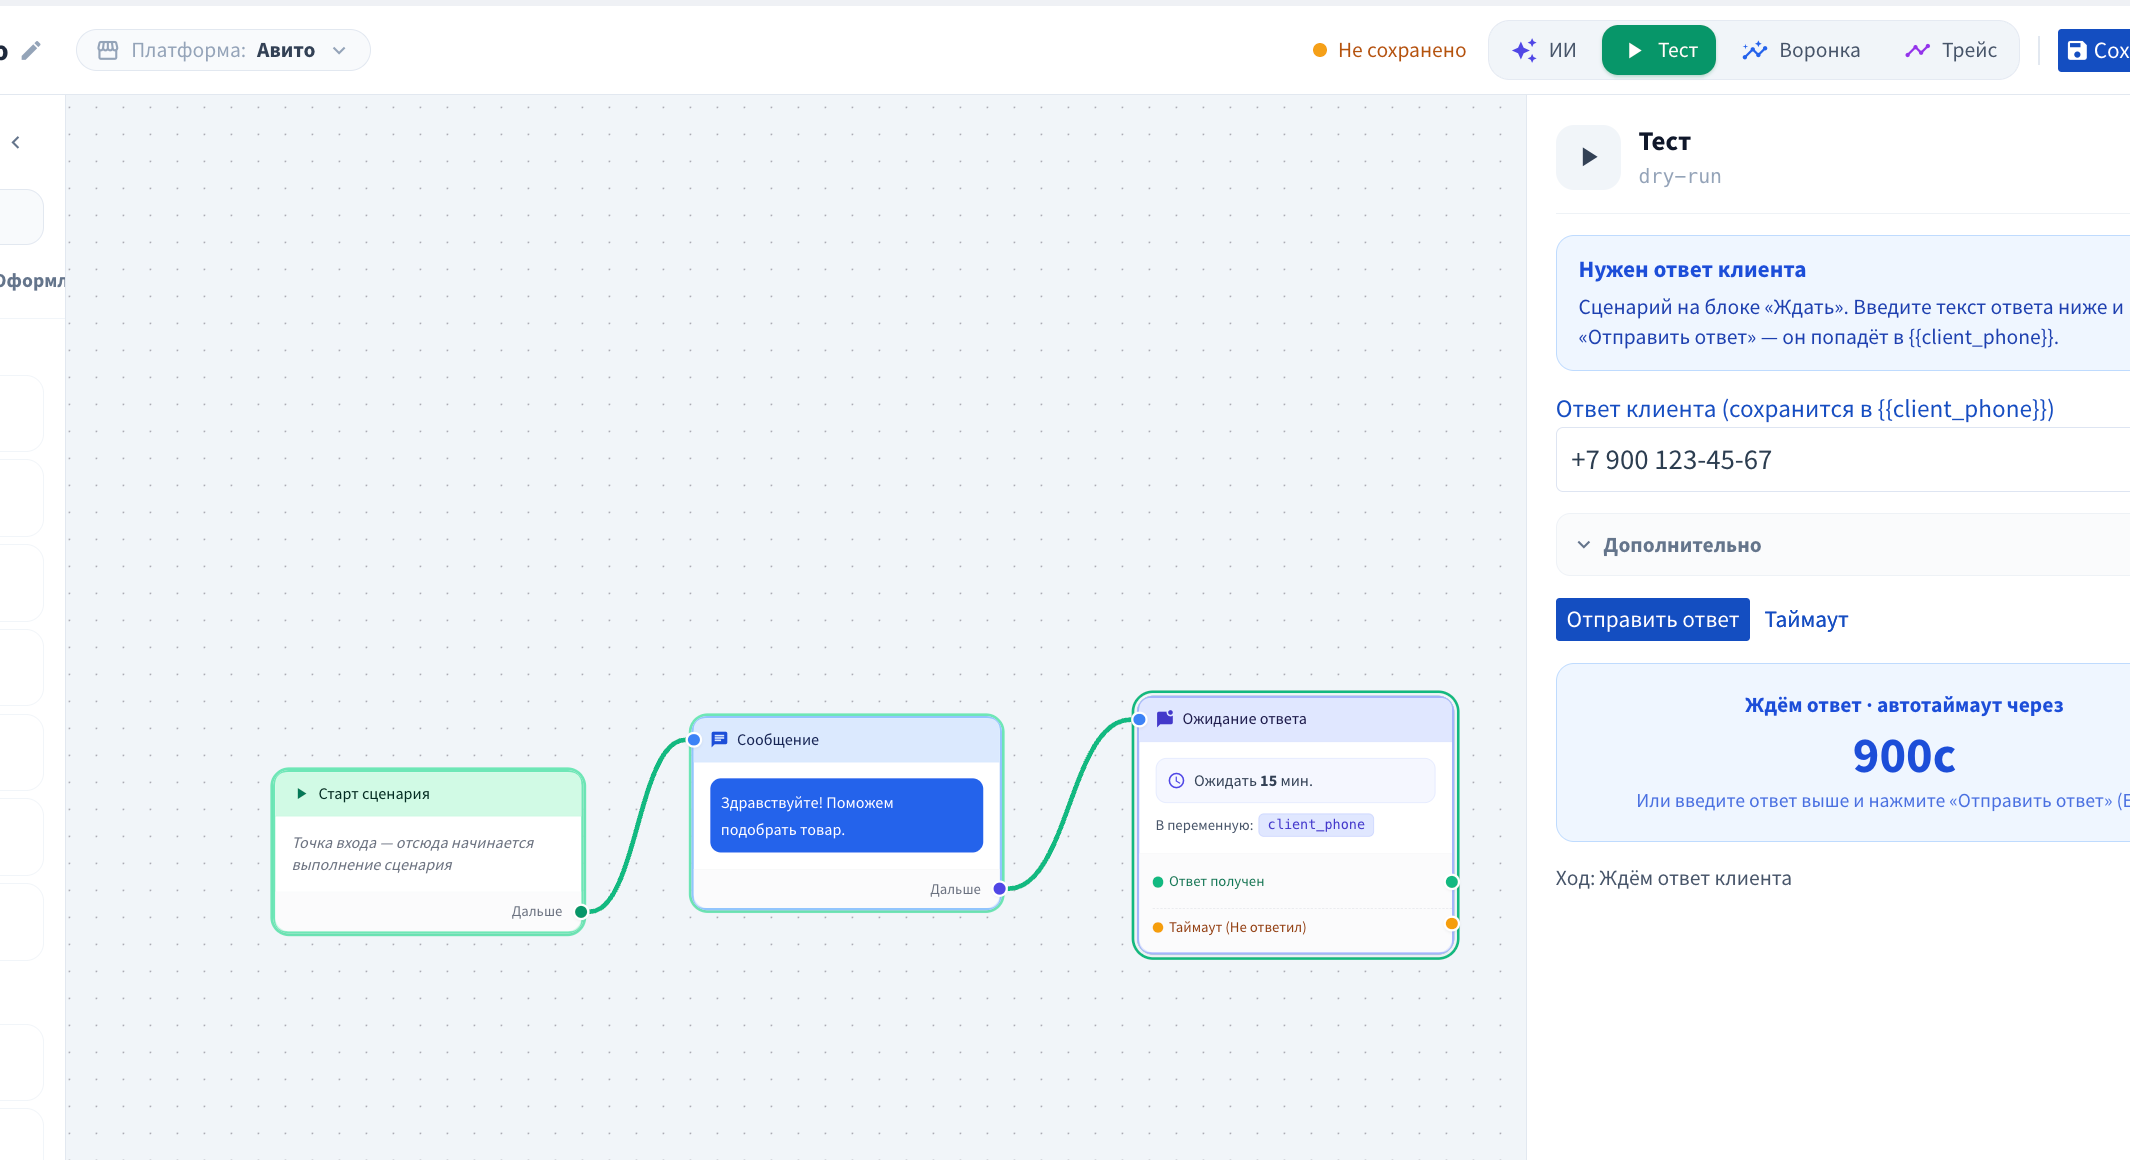This screenshot has height=1160, width=2130.
Task: Click the Дальше output port of Сообщение node
Action: [999, 889]
